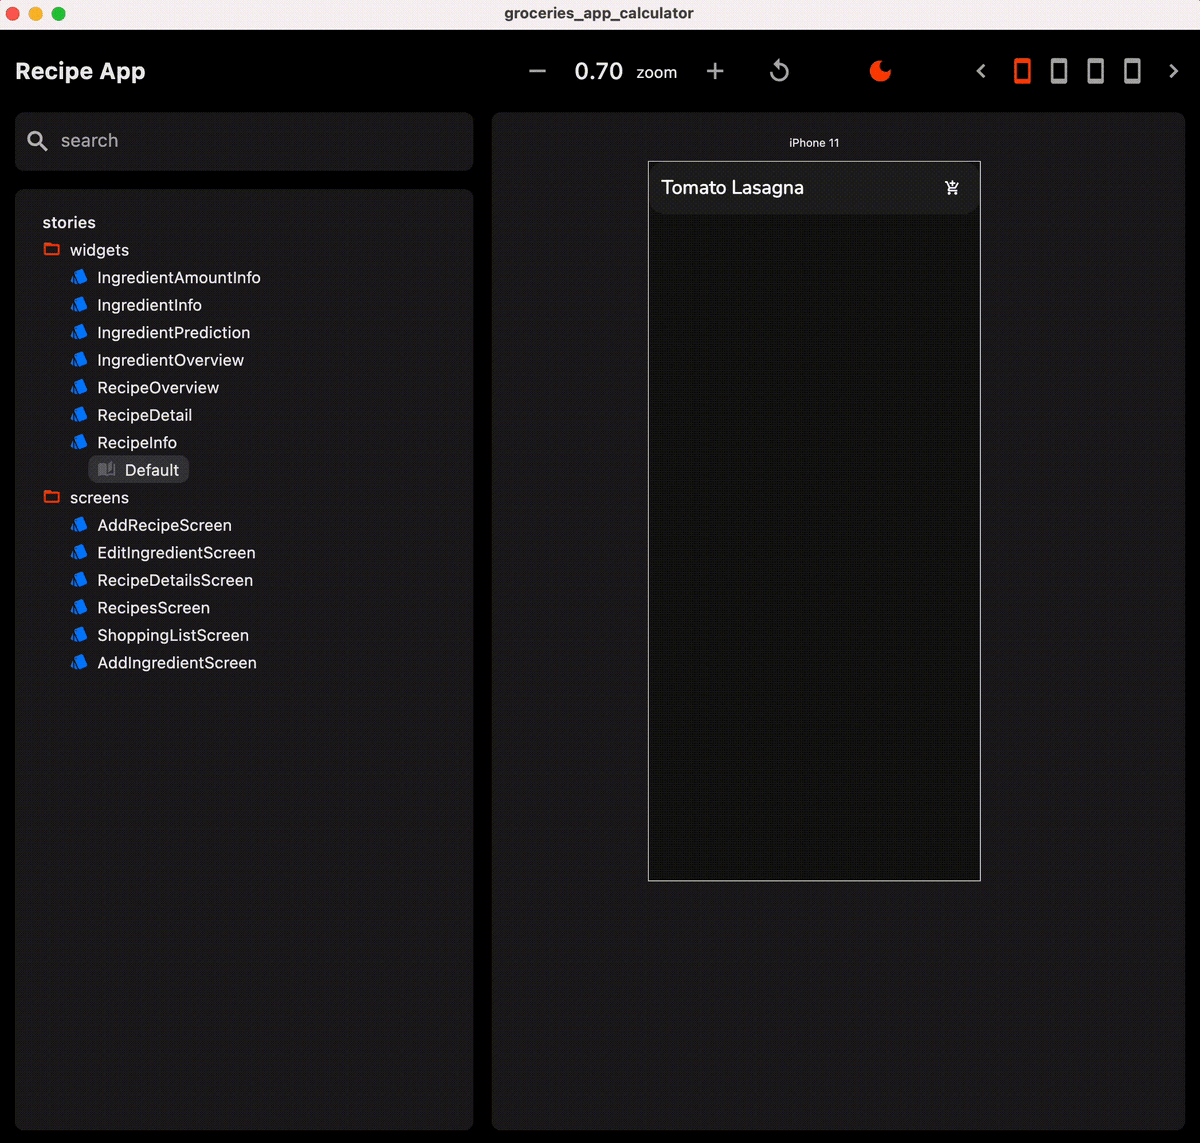Select the third phone device icon

[1095, 71]
